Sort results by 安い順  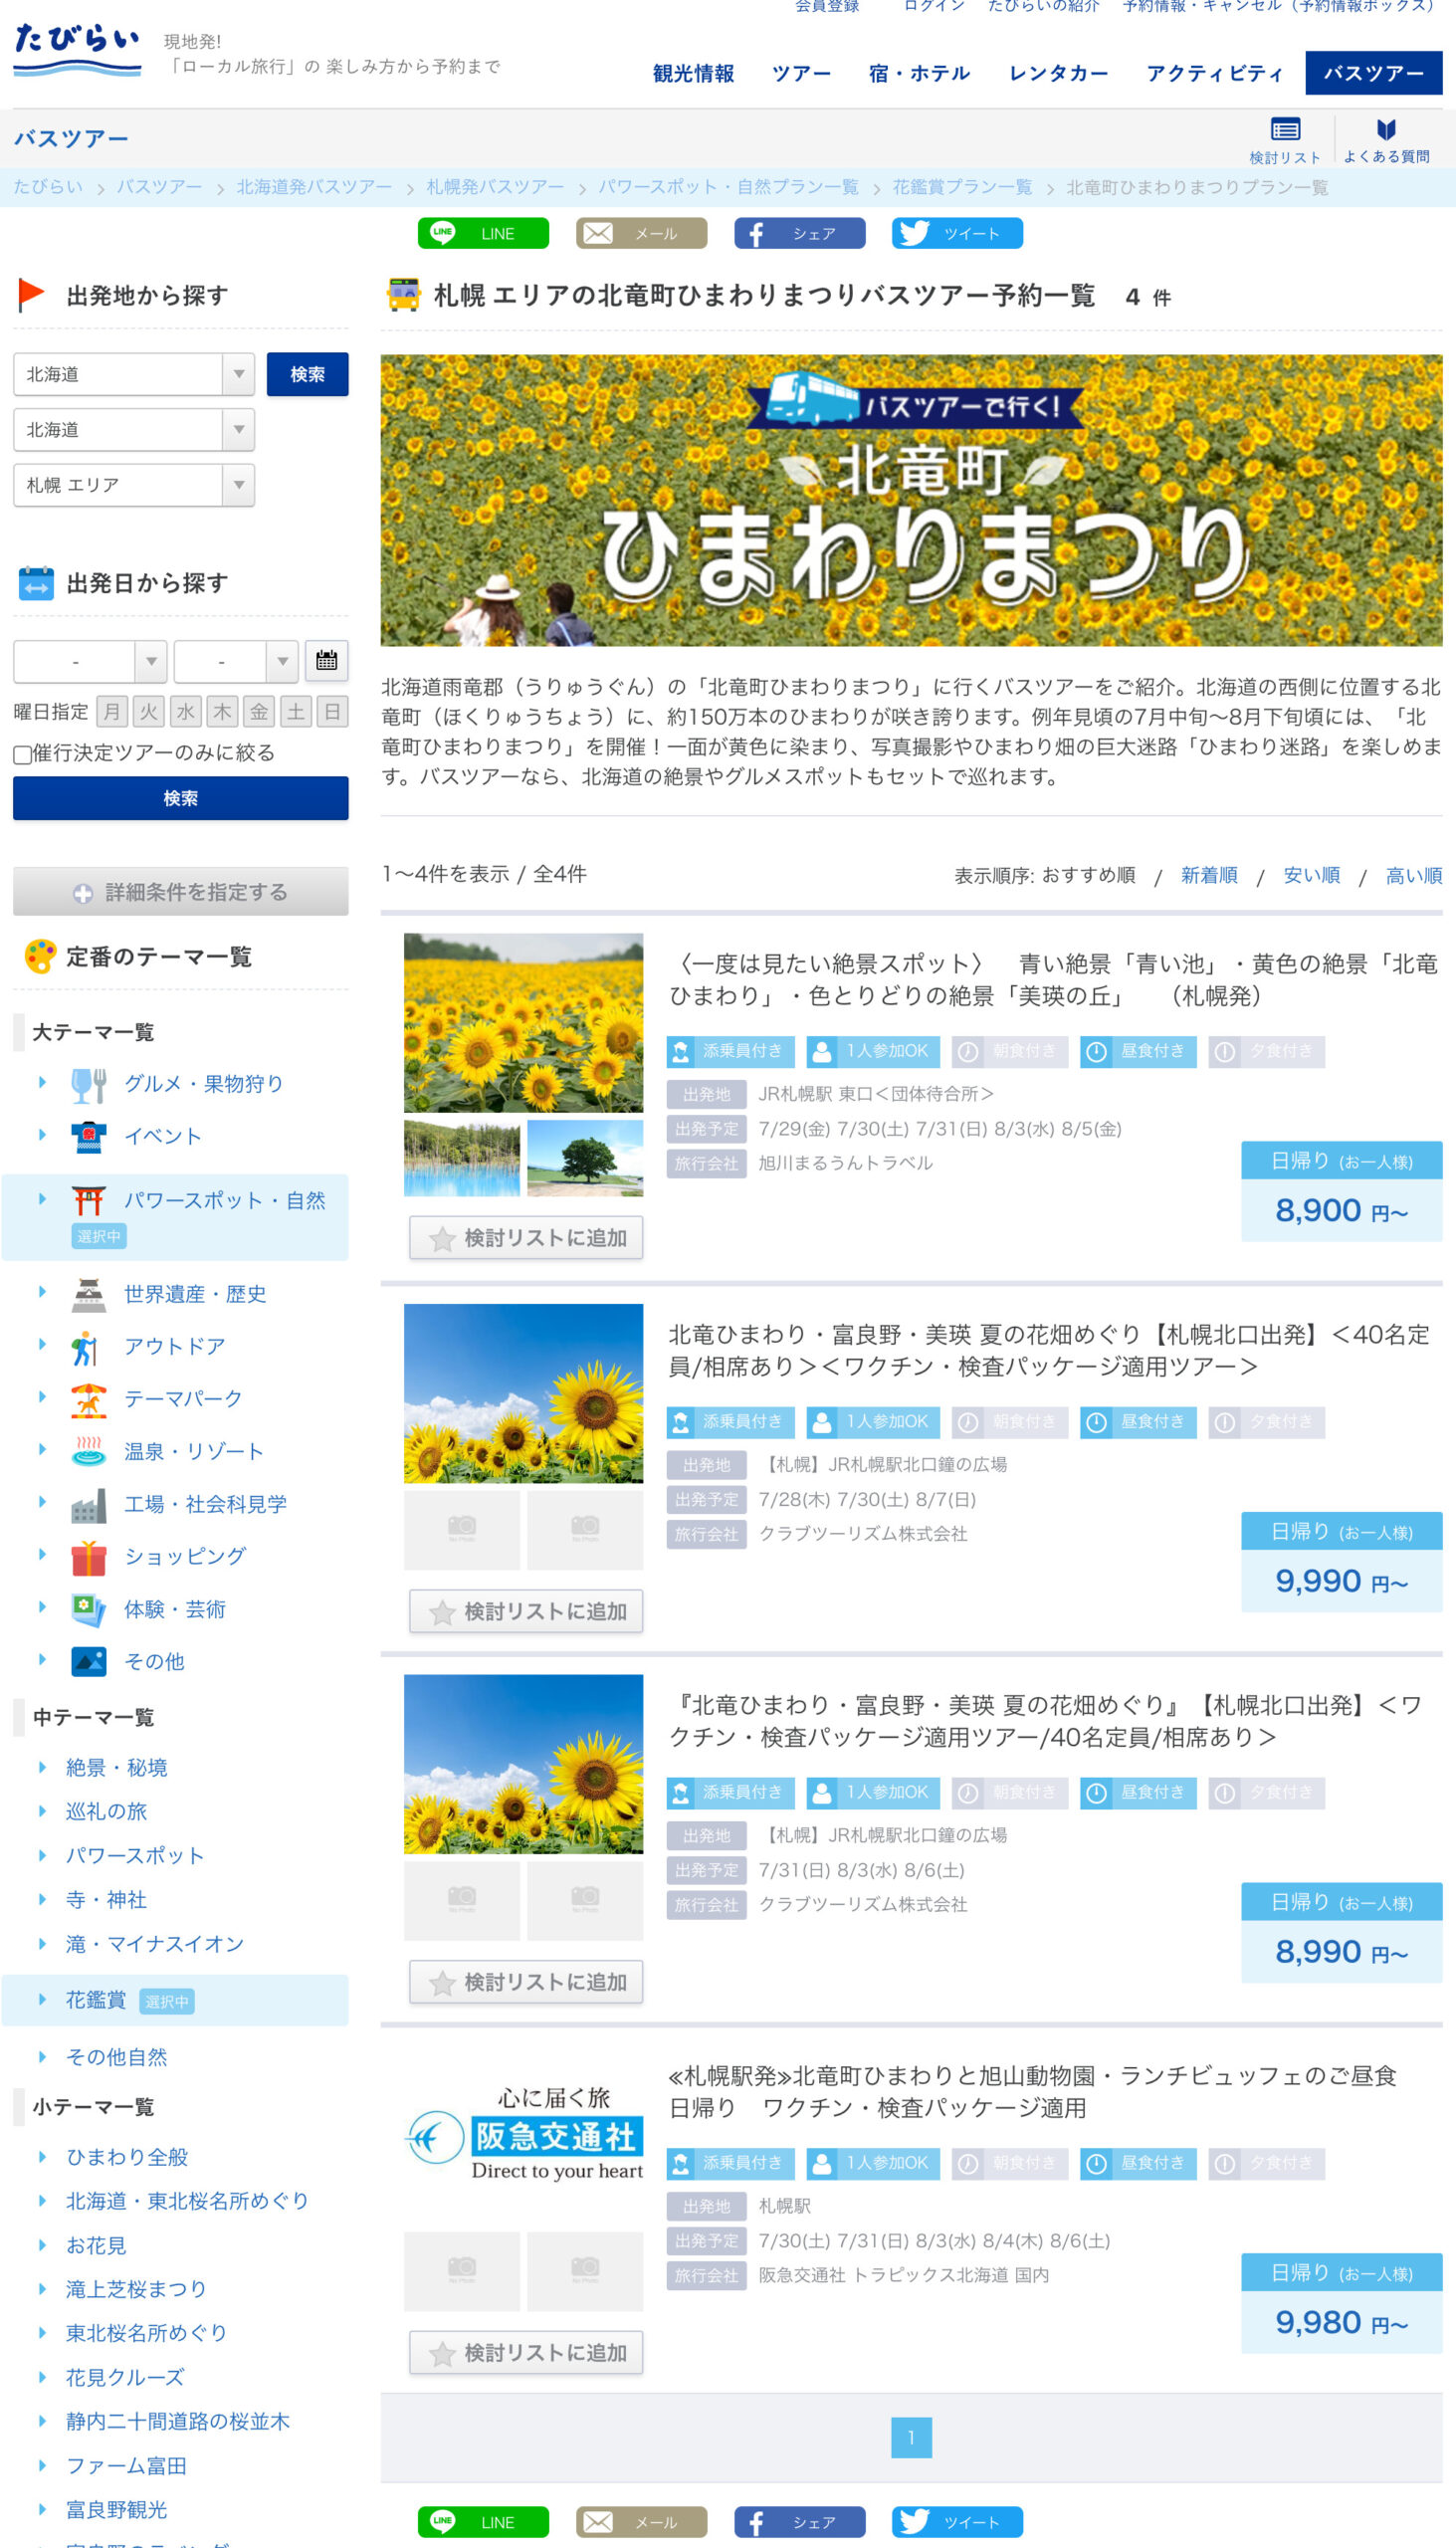[x=1312, y=876]
